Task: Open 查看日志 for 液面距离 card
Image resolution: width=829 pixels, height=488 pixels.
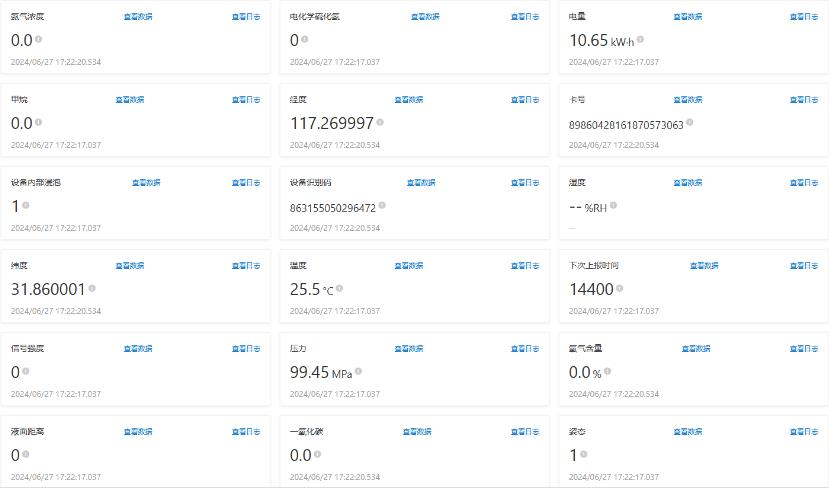Action: point(246,432)
